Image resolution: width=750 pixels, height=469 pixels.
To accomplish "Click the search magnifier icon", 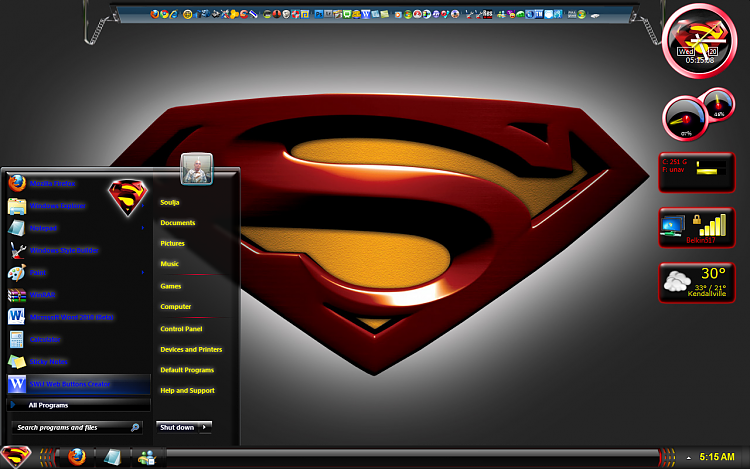I will pos(135,427).
